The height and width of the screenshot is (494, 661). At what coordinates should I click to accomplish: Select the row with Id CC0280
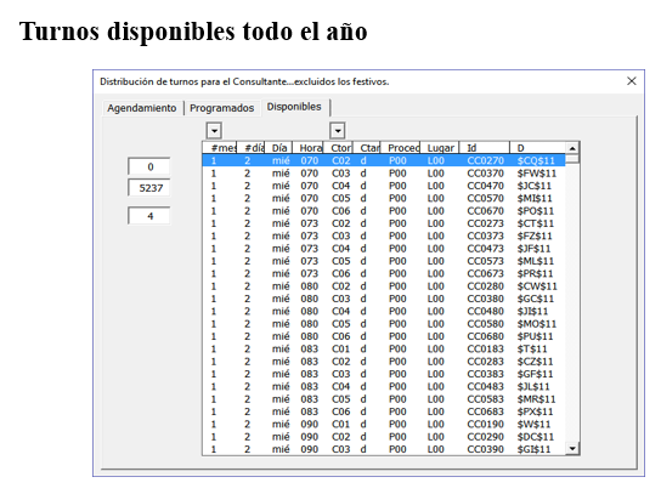pos(384,286)
